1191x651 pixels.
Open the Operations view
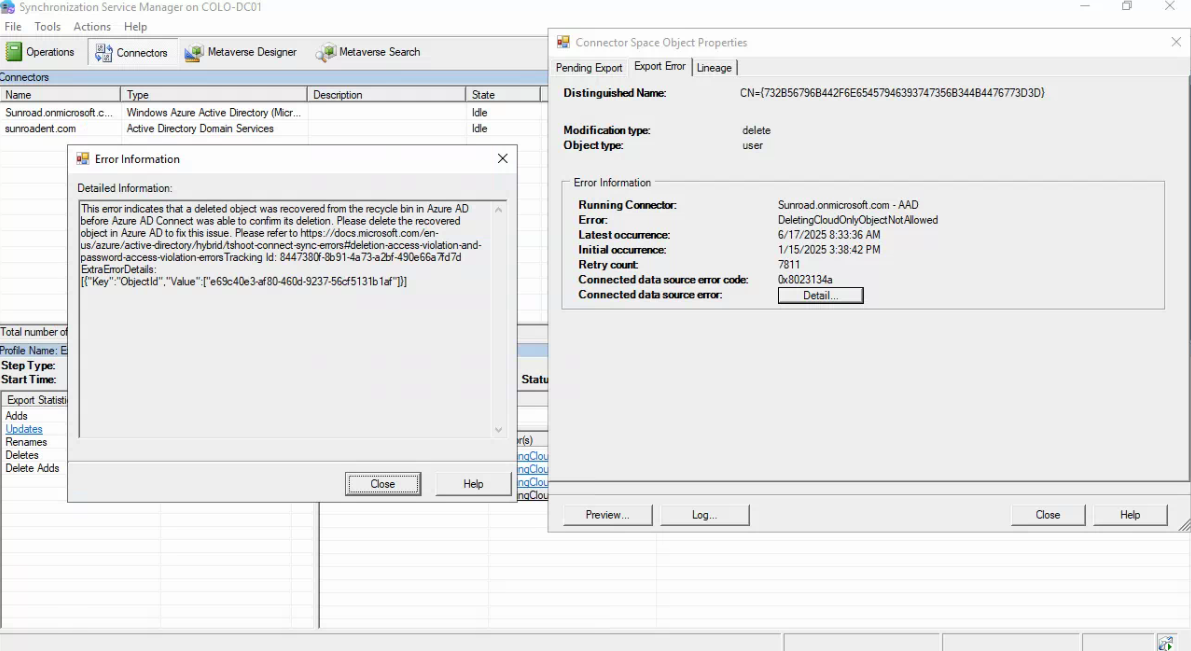tap(41, 52)
